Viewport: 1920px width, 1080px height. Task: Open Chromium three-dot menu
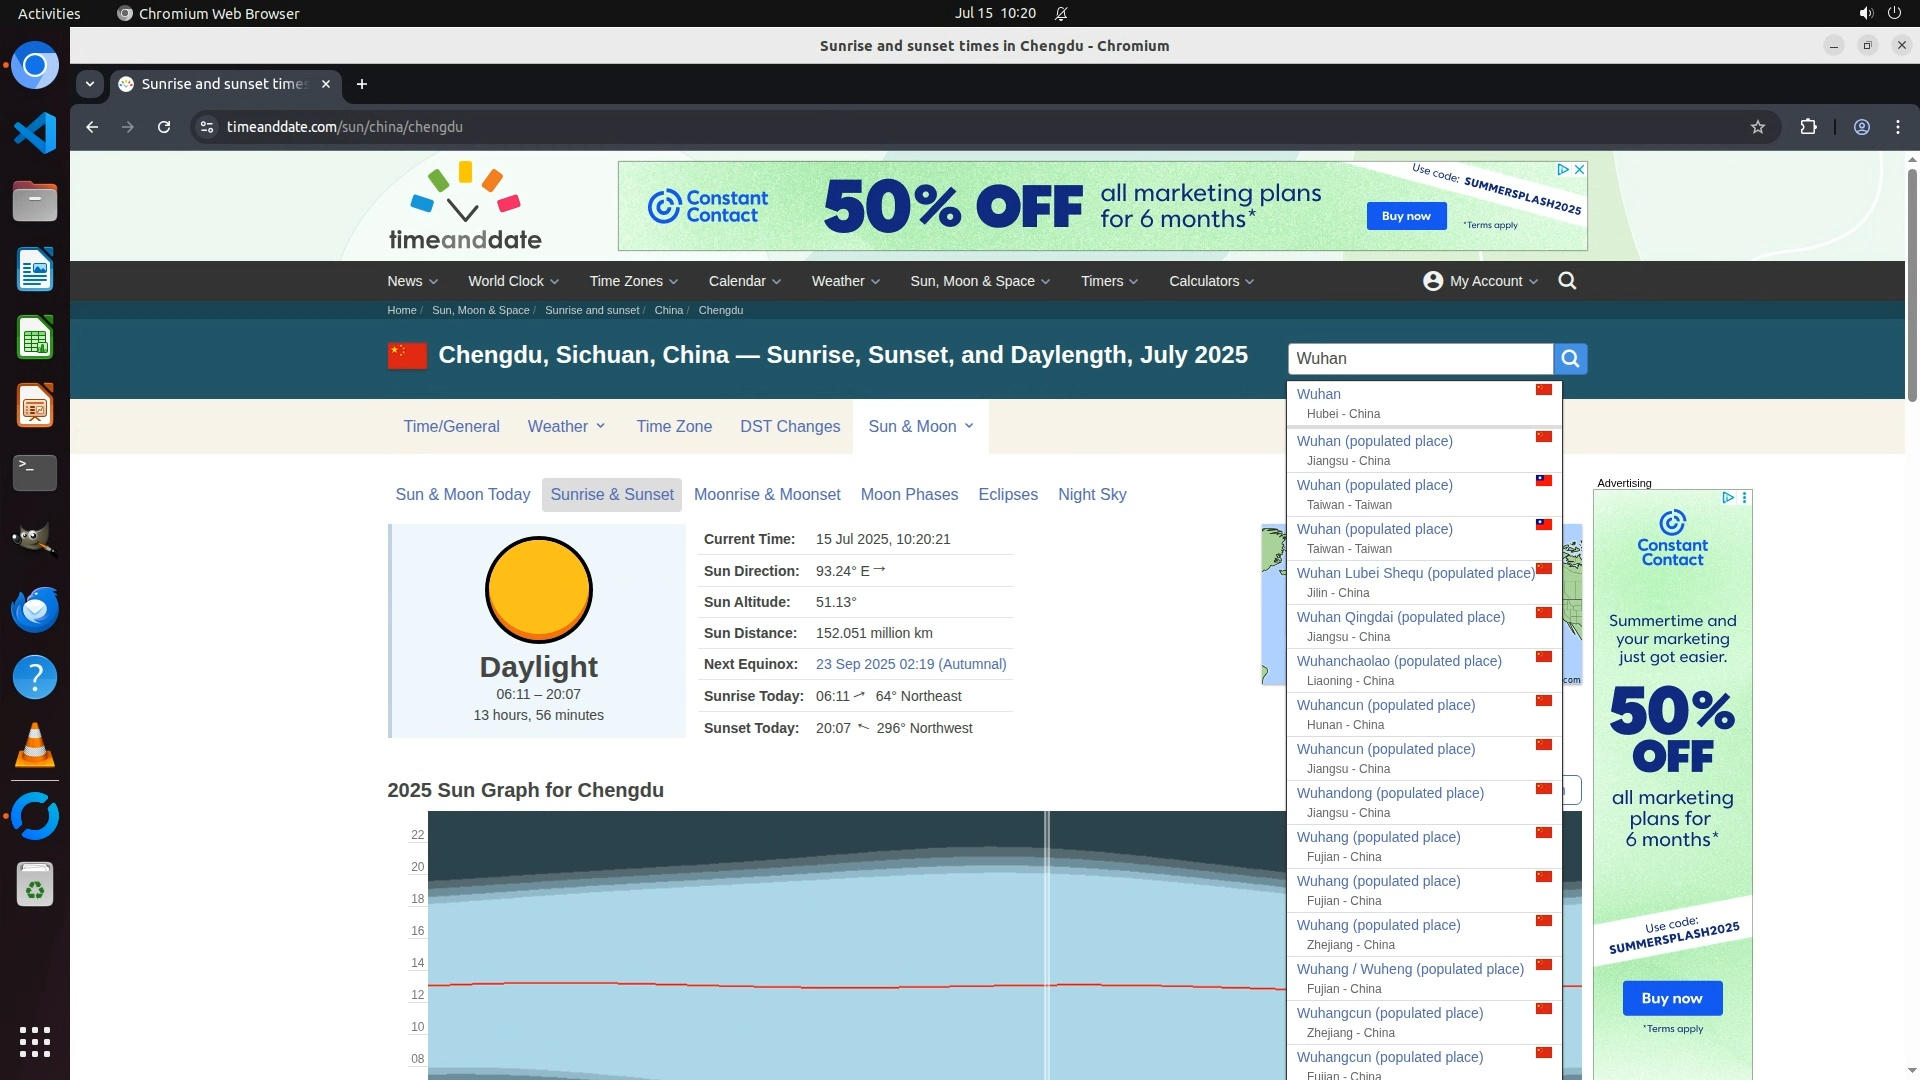tap(1897, 127)
